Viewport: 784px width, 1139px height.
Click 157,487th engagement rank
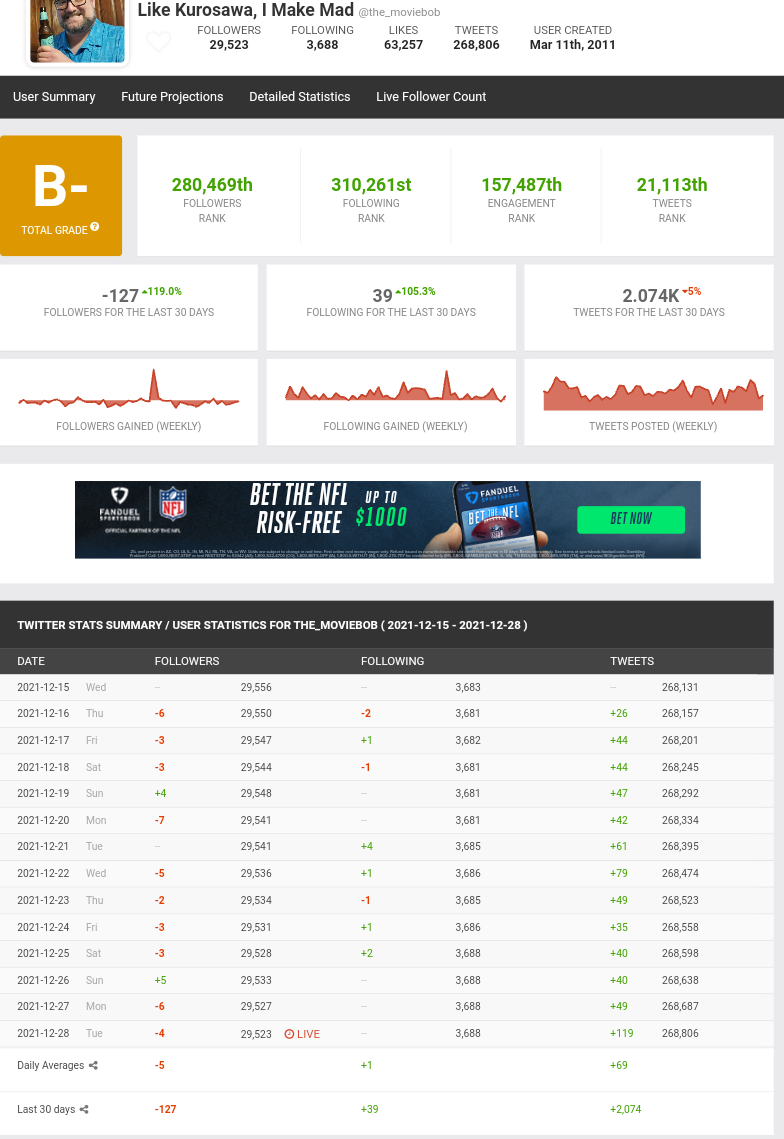tap(522, 185)
